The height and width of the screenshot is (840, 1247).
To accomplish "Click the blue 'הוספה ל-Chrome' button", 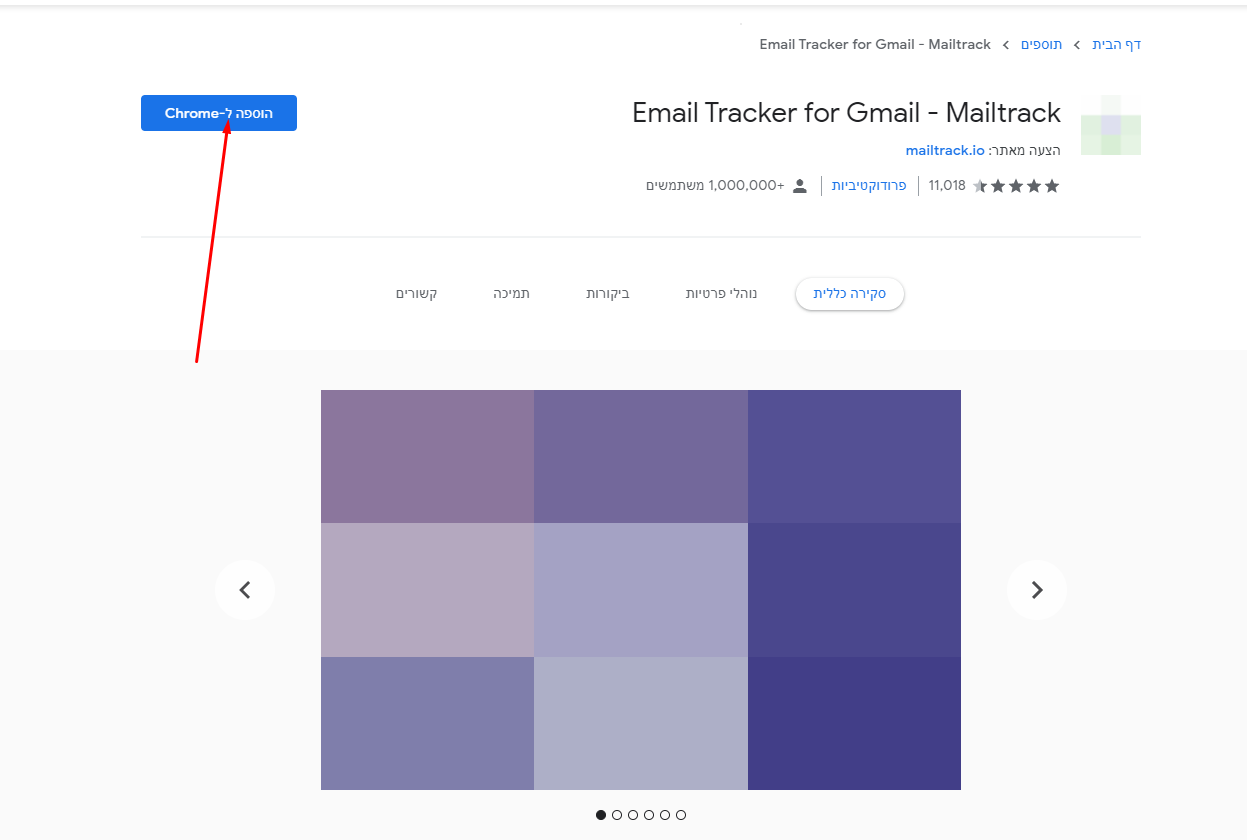I will 219,113.
